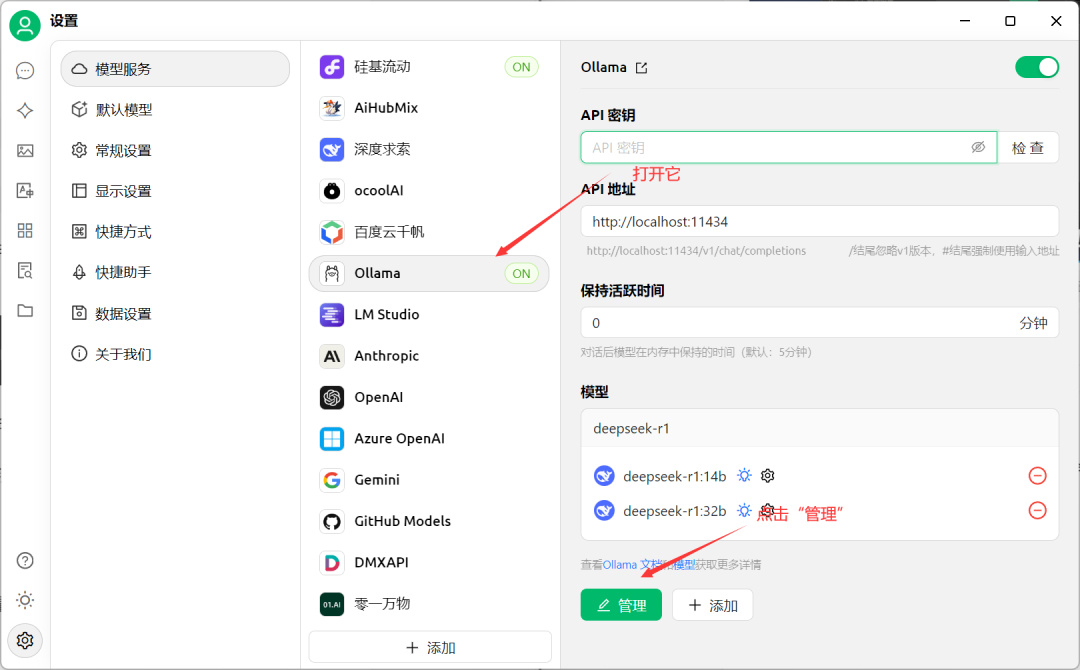The width and height of the screenshot is (1080, 670).
Task: Focus the 保持活跃时间 minutes field
Action: pyautogui.click(x=820, y=323)
